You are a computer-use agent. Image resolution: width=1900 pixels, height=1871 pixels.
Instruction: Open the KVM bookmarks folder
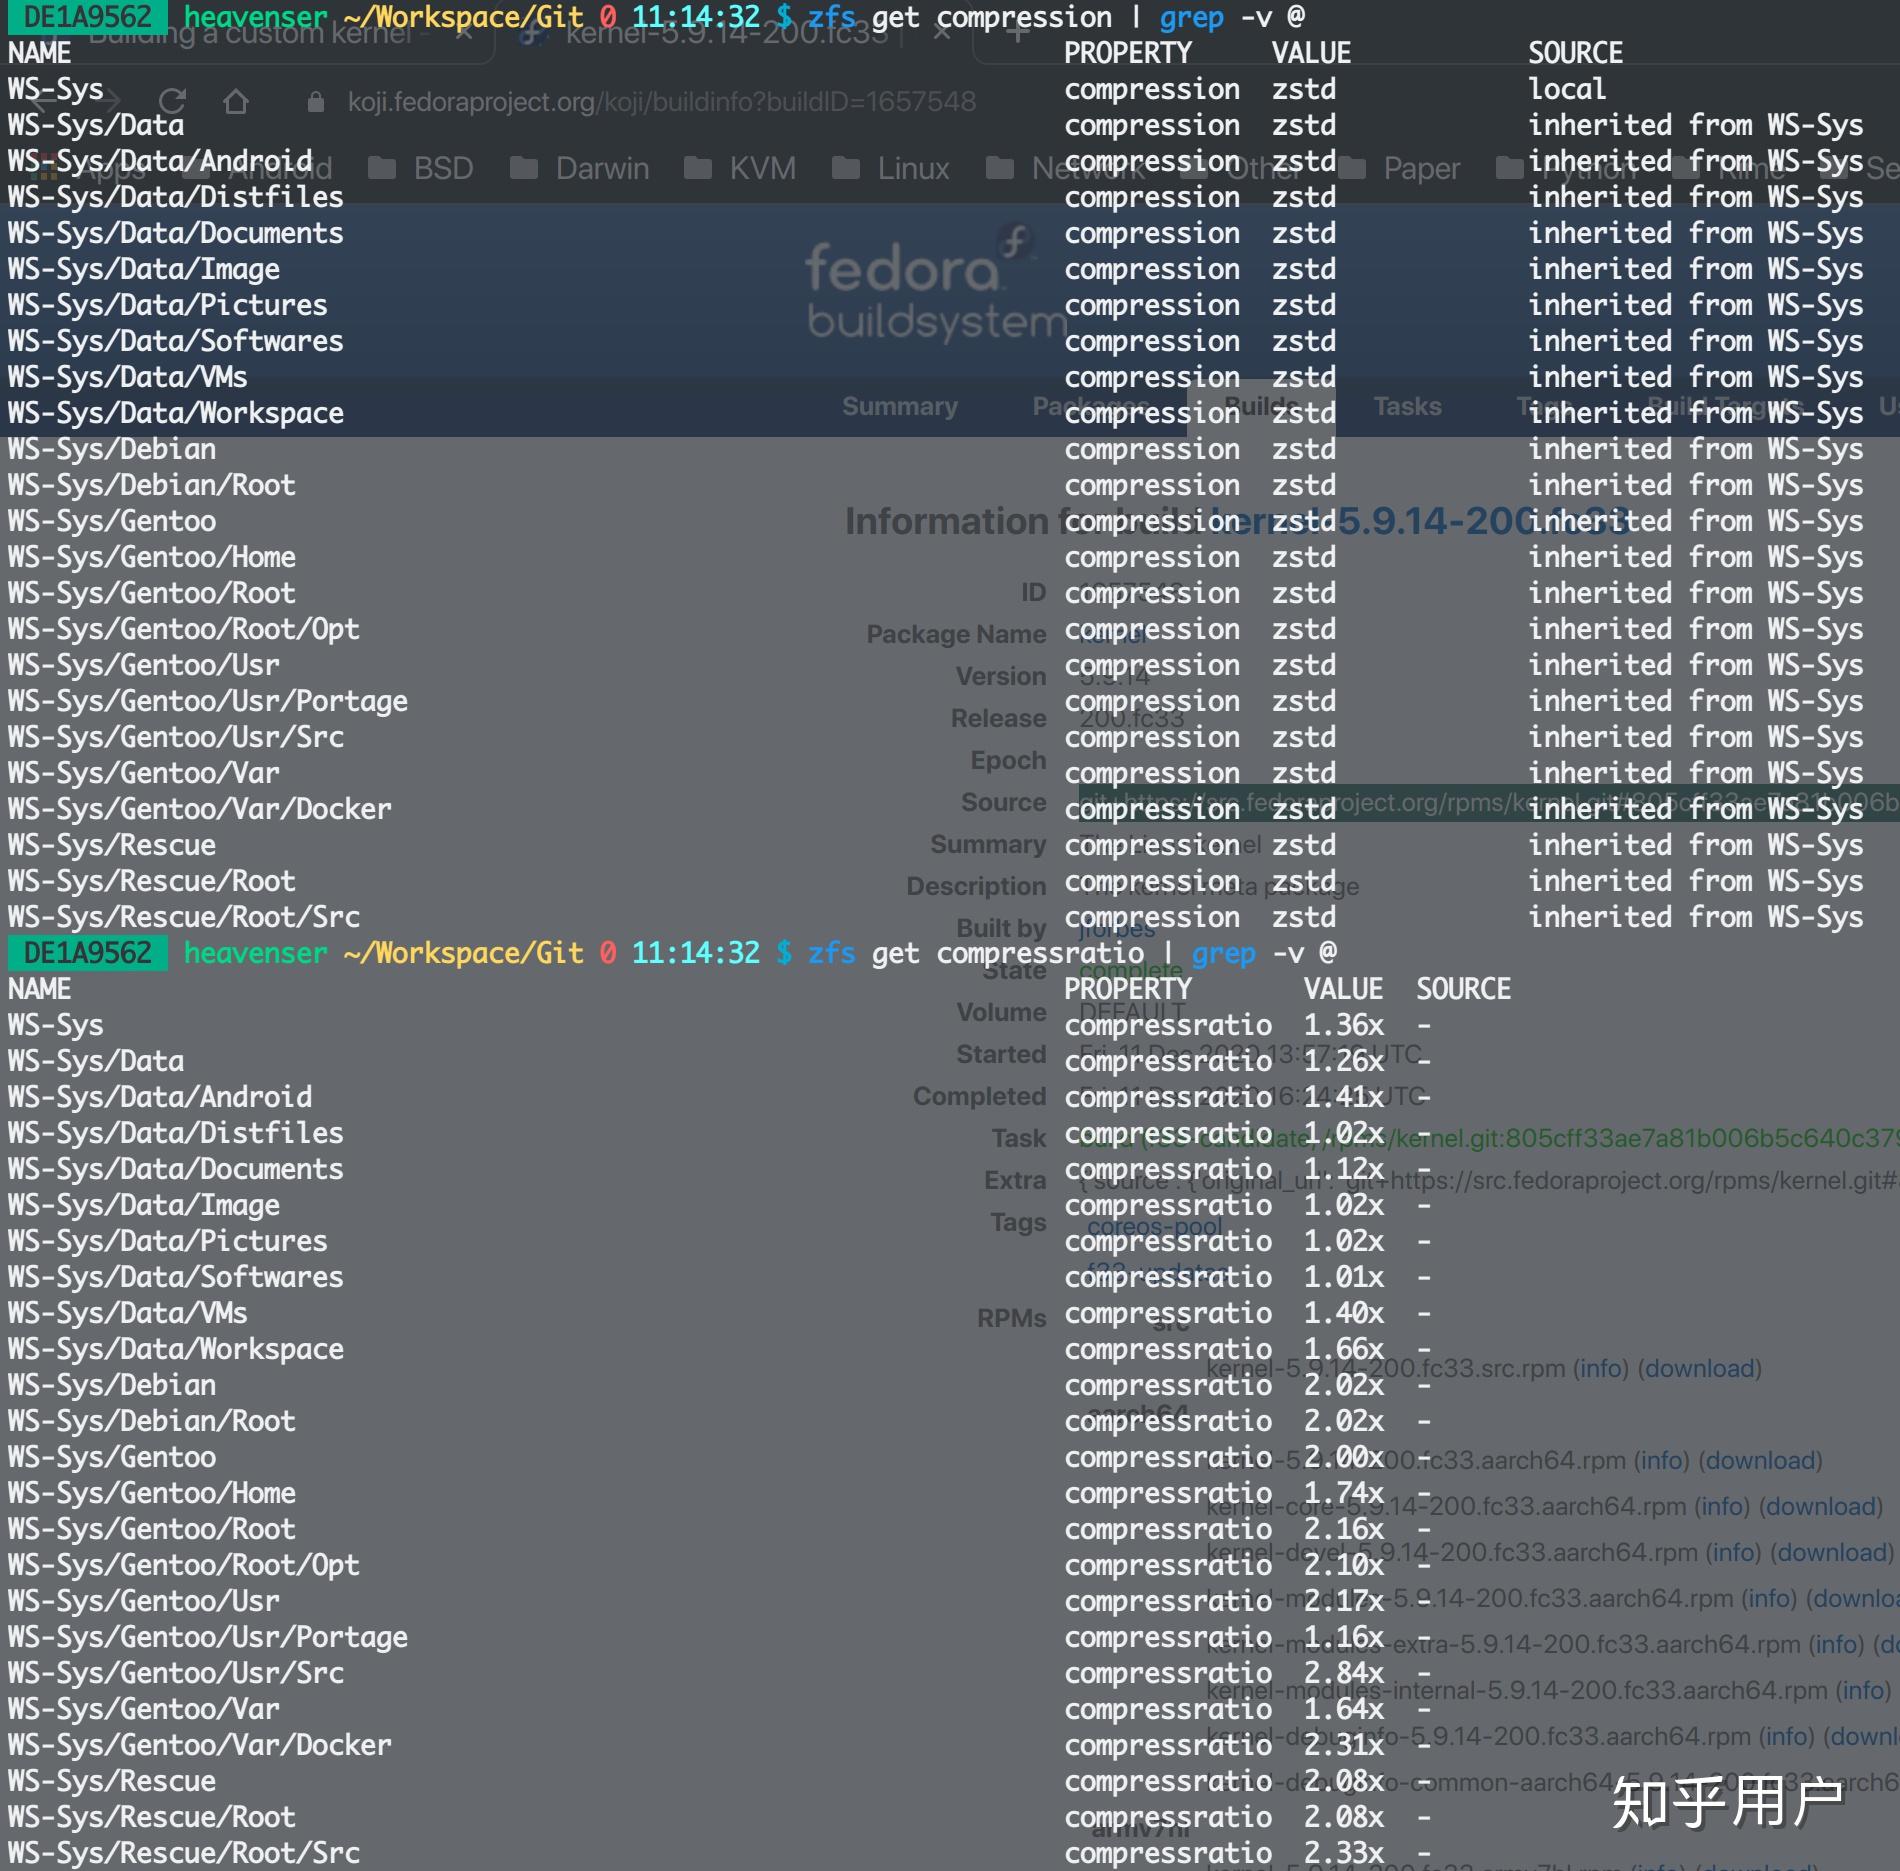pyautogui.click(x=741, y=168)
